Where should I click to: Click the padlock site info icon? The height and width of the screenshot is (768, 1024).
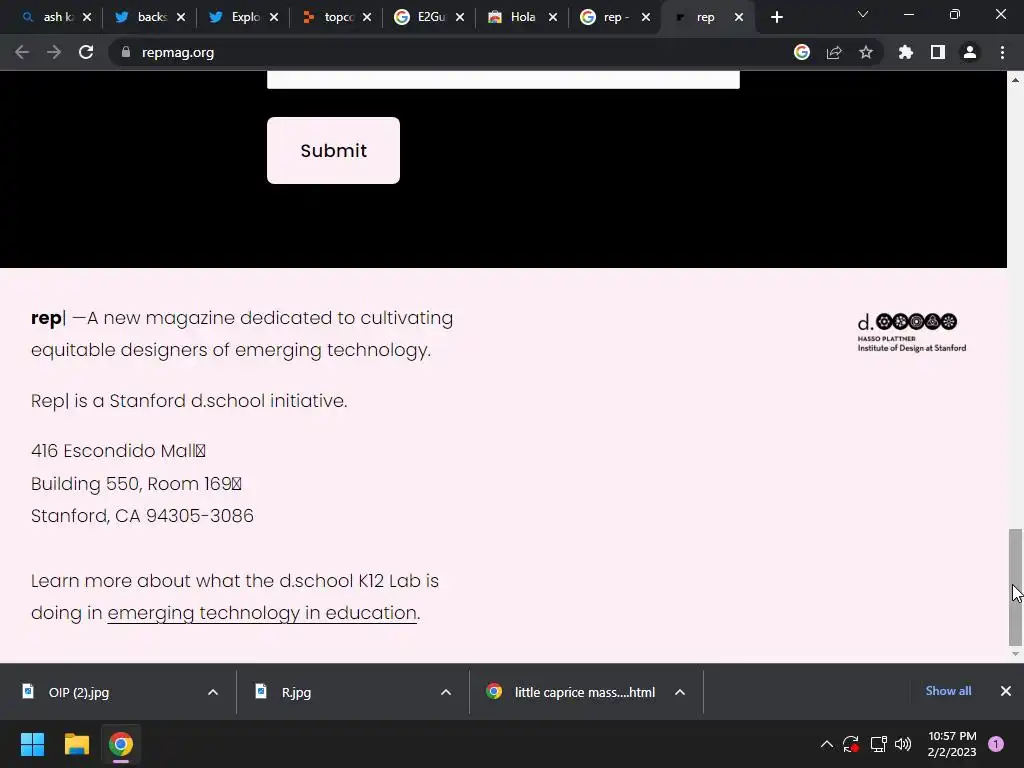tap(126, 52)
